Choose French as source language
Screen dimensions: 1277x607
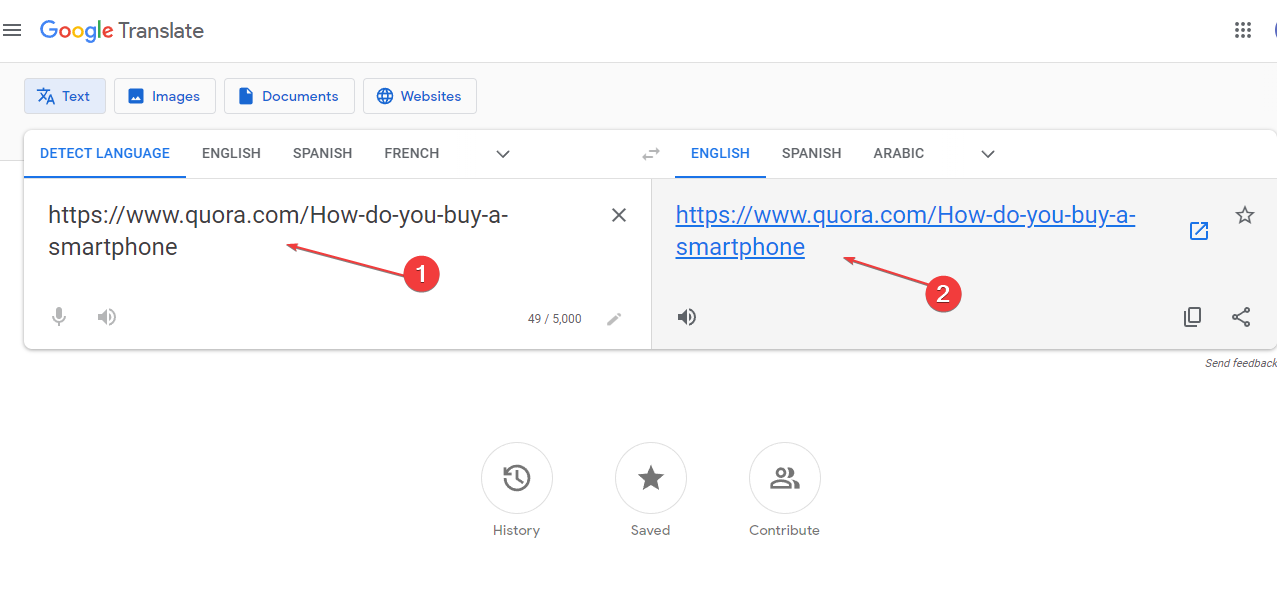coord(412,153)
